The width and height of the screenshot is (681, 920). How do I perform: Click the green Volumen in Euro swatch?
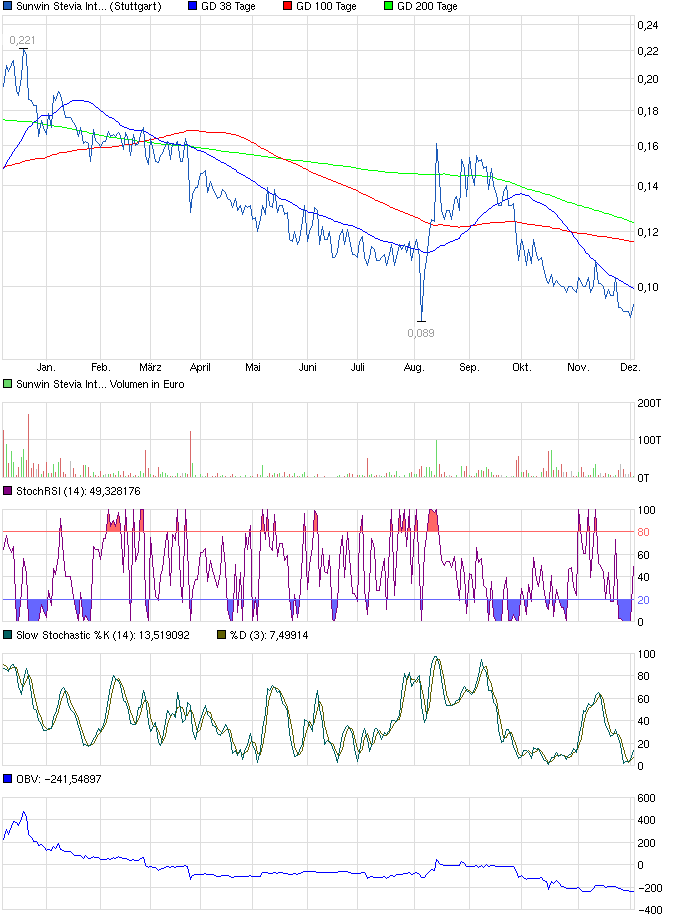(8, 384)
